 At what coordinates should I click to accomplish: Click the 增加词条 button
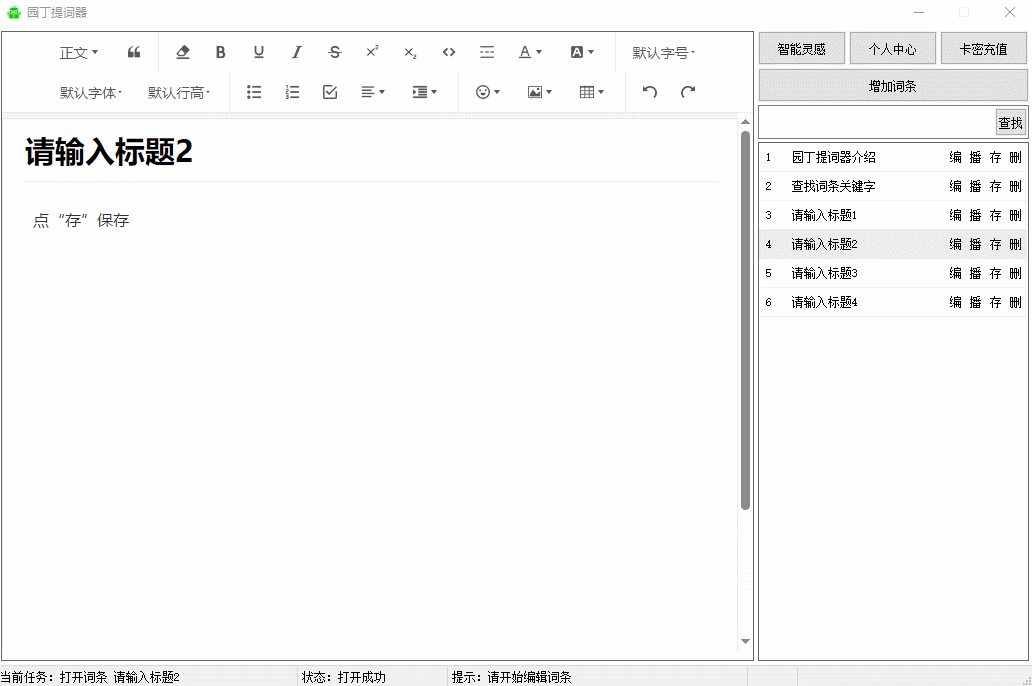(893, 86)
